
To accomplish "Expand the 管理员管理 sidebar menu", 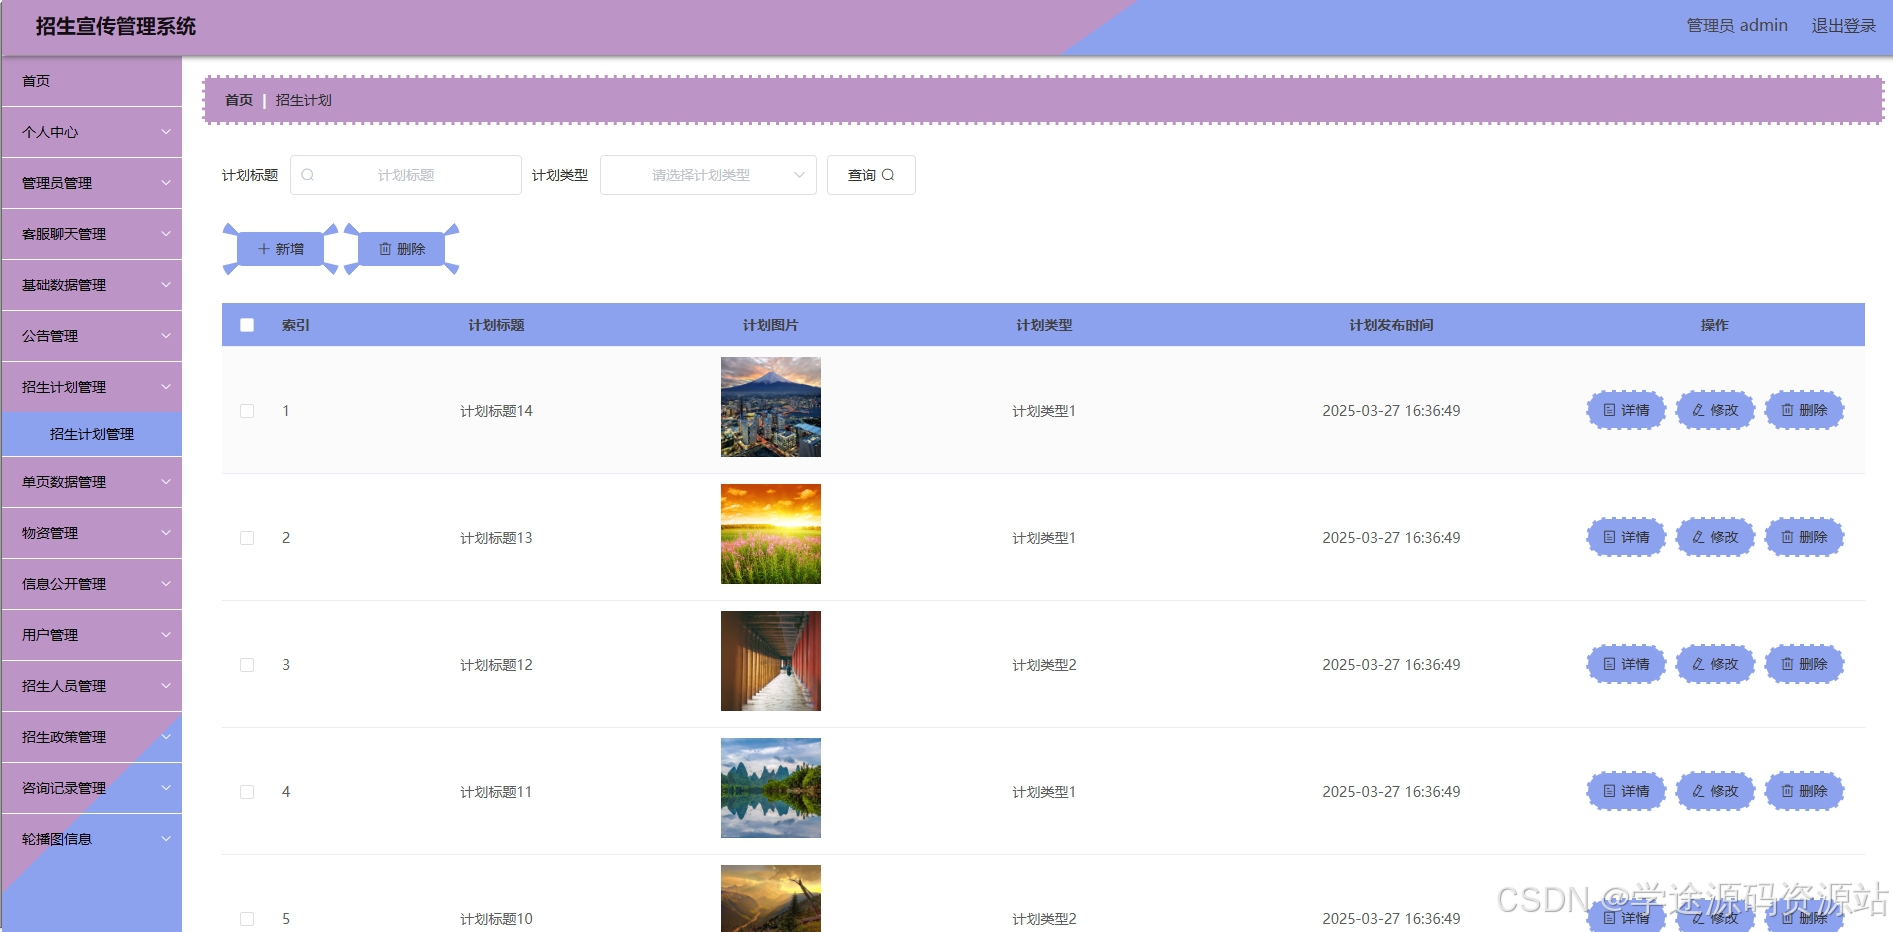I will pos(92,183).
